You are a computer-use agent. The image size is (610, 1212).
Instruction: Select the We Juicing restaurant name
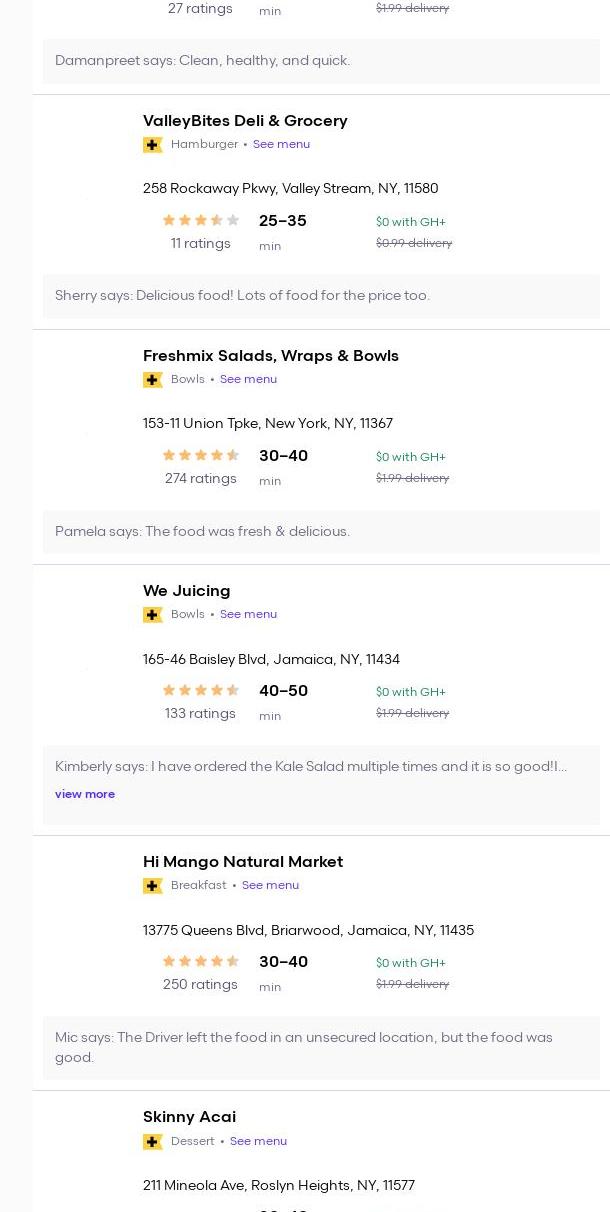coord(186,591)
